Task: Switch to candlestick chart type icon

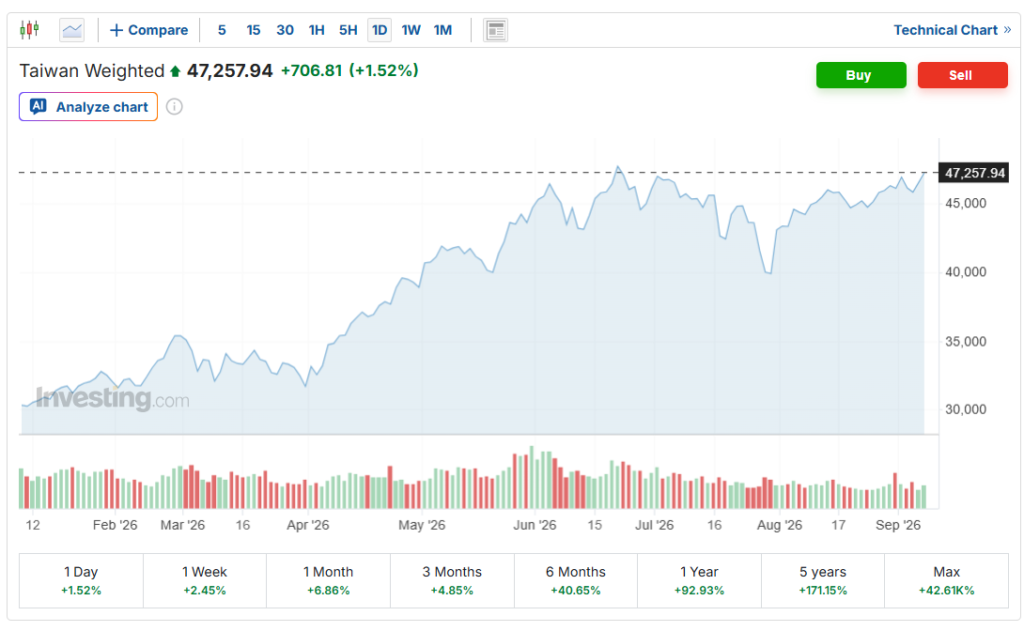Action: [29, 30]
